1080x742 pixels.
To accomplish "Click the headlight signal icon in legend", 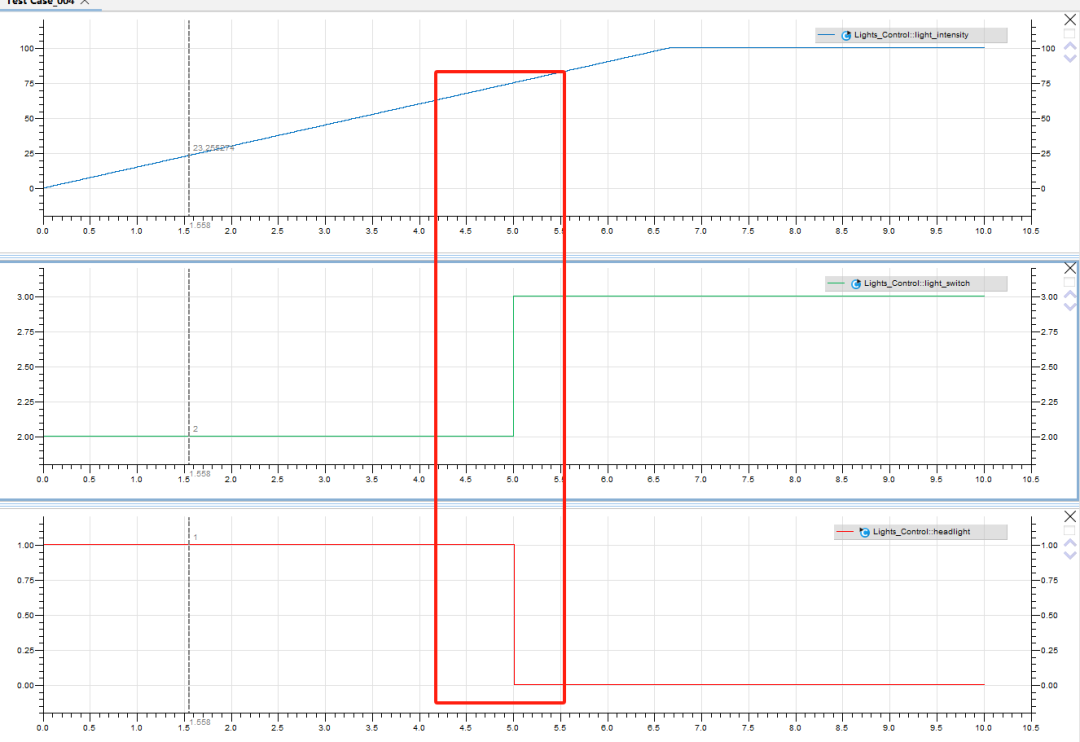I will click(864, 532).
